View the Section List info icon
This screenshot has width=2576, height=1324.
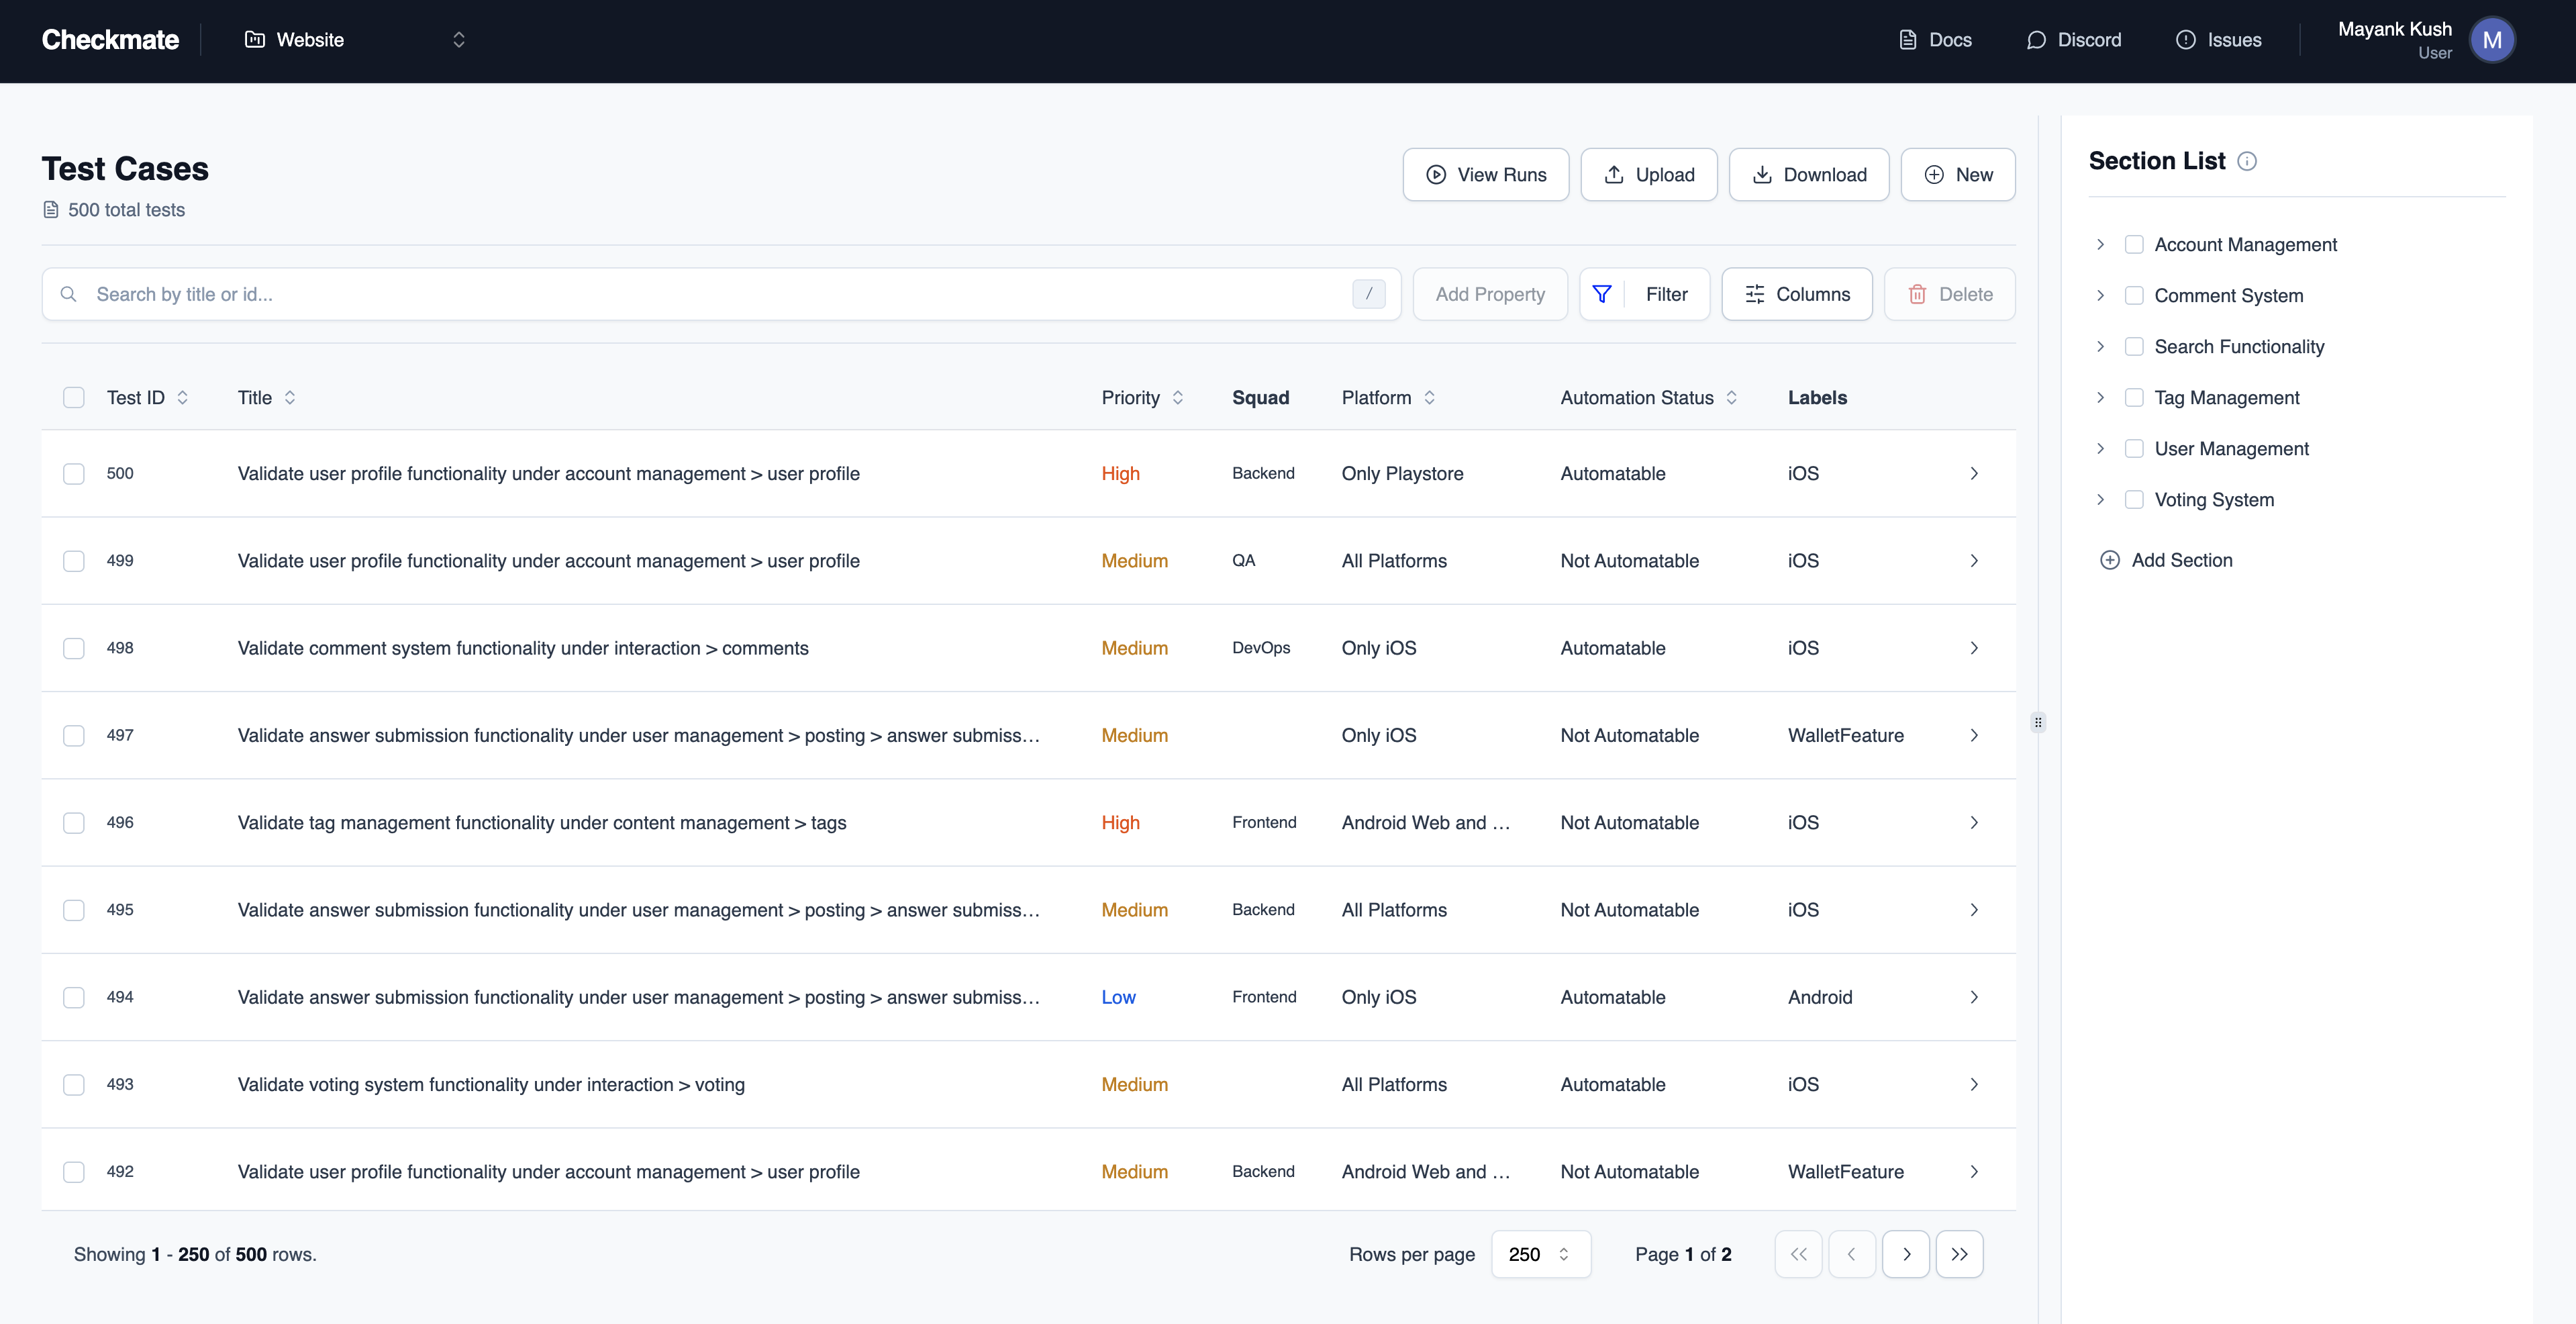[2247, 160]
